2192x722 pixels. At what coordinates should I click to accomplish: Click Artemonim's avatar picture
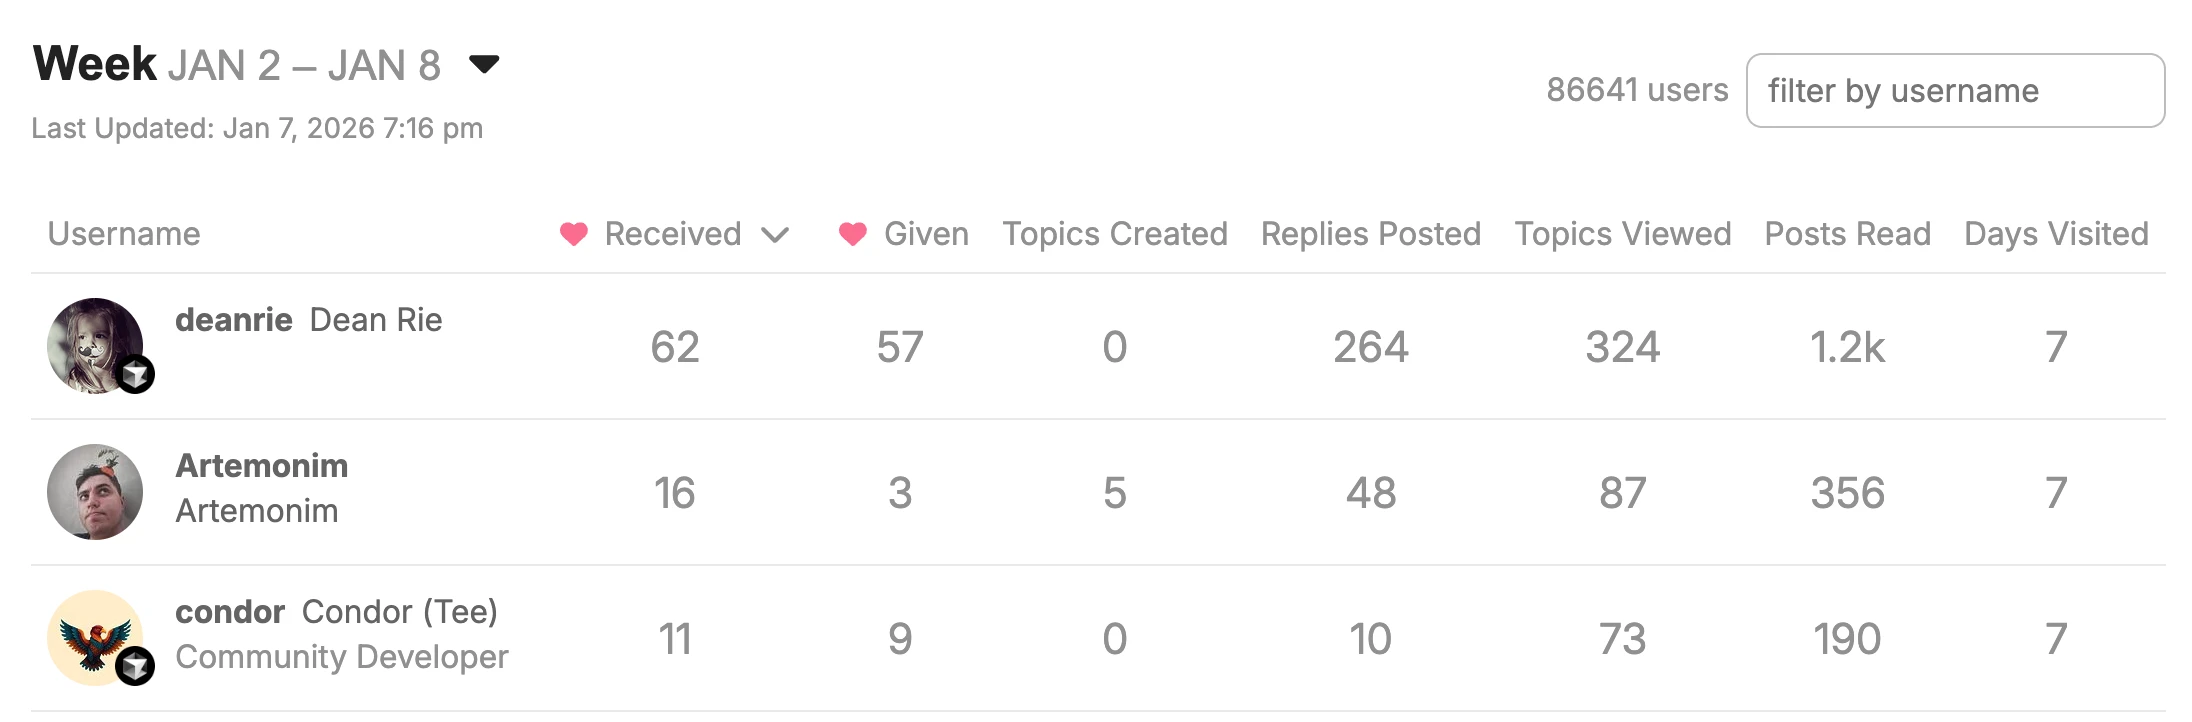pyautogui.click(x=95, y=492)
